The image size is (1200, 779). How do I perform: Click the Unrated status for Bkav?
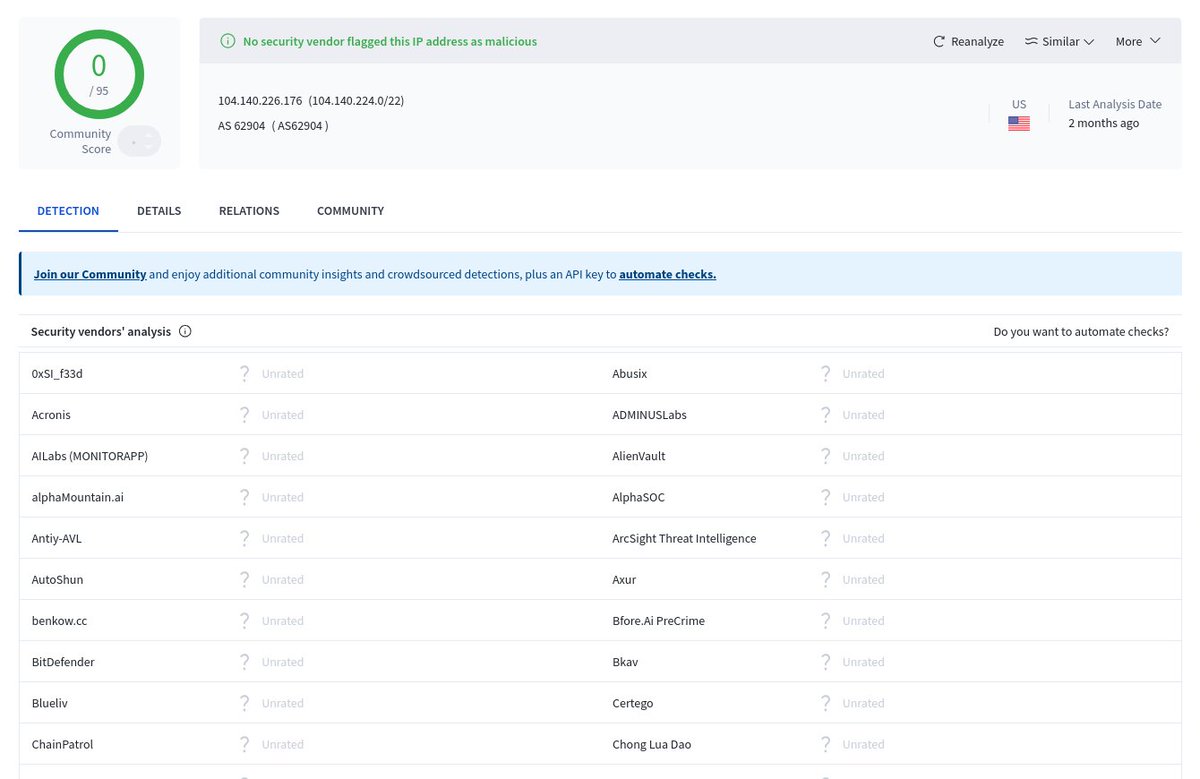863,662
